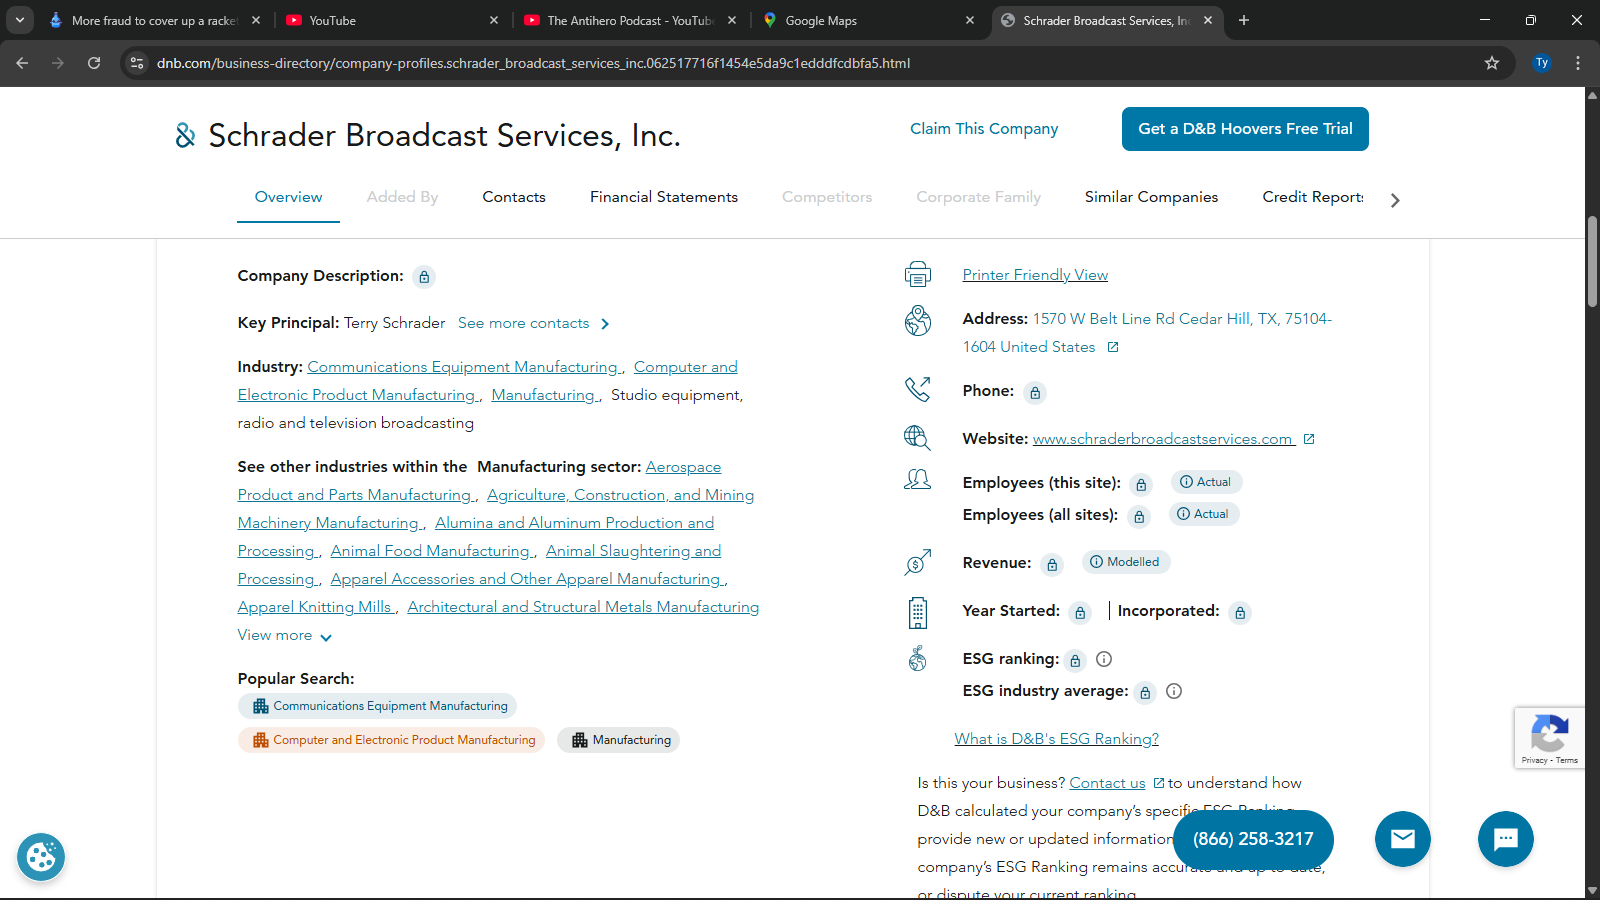Open Apparel Knitting Mills link

pos(315,607)
